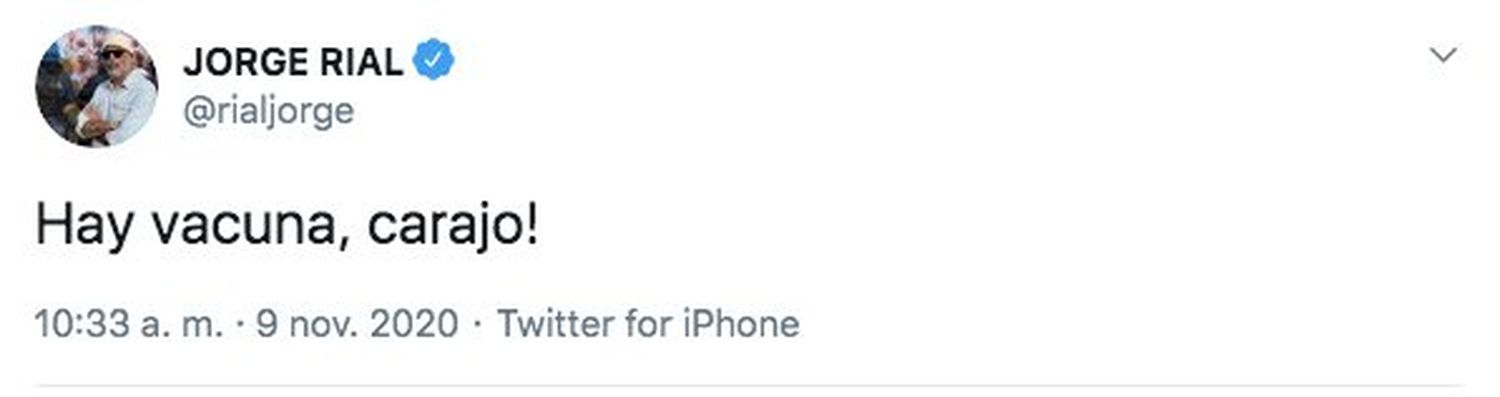This screenshot has width=1500, height=397.
Task: Click the @rialjorge handle
Action: pyautogui.click(x=268, y=111)
